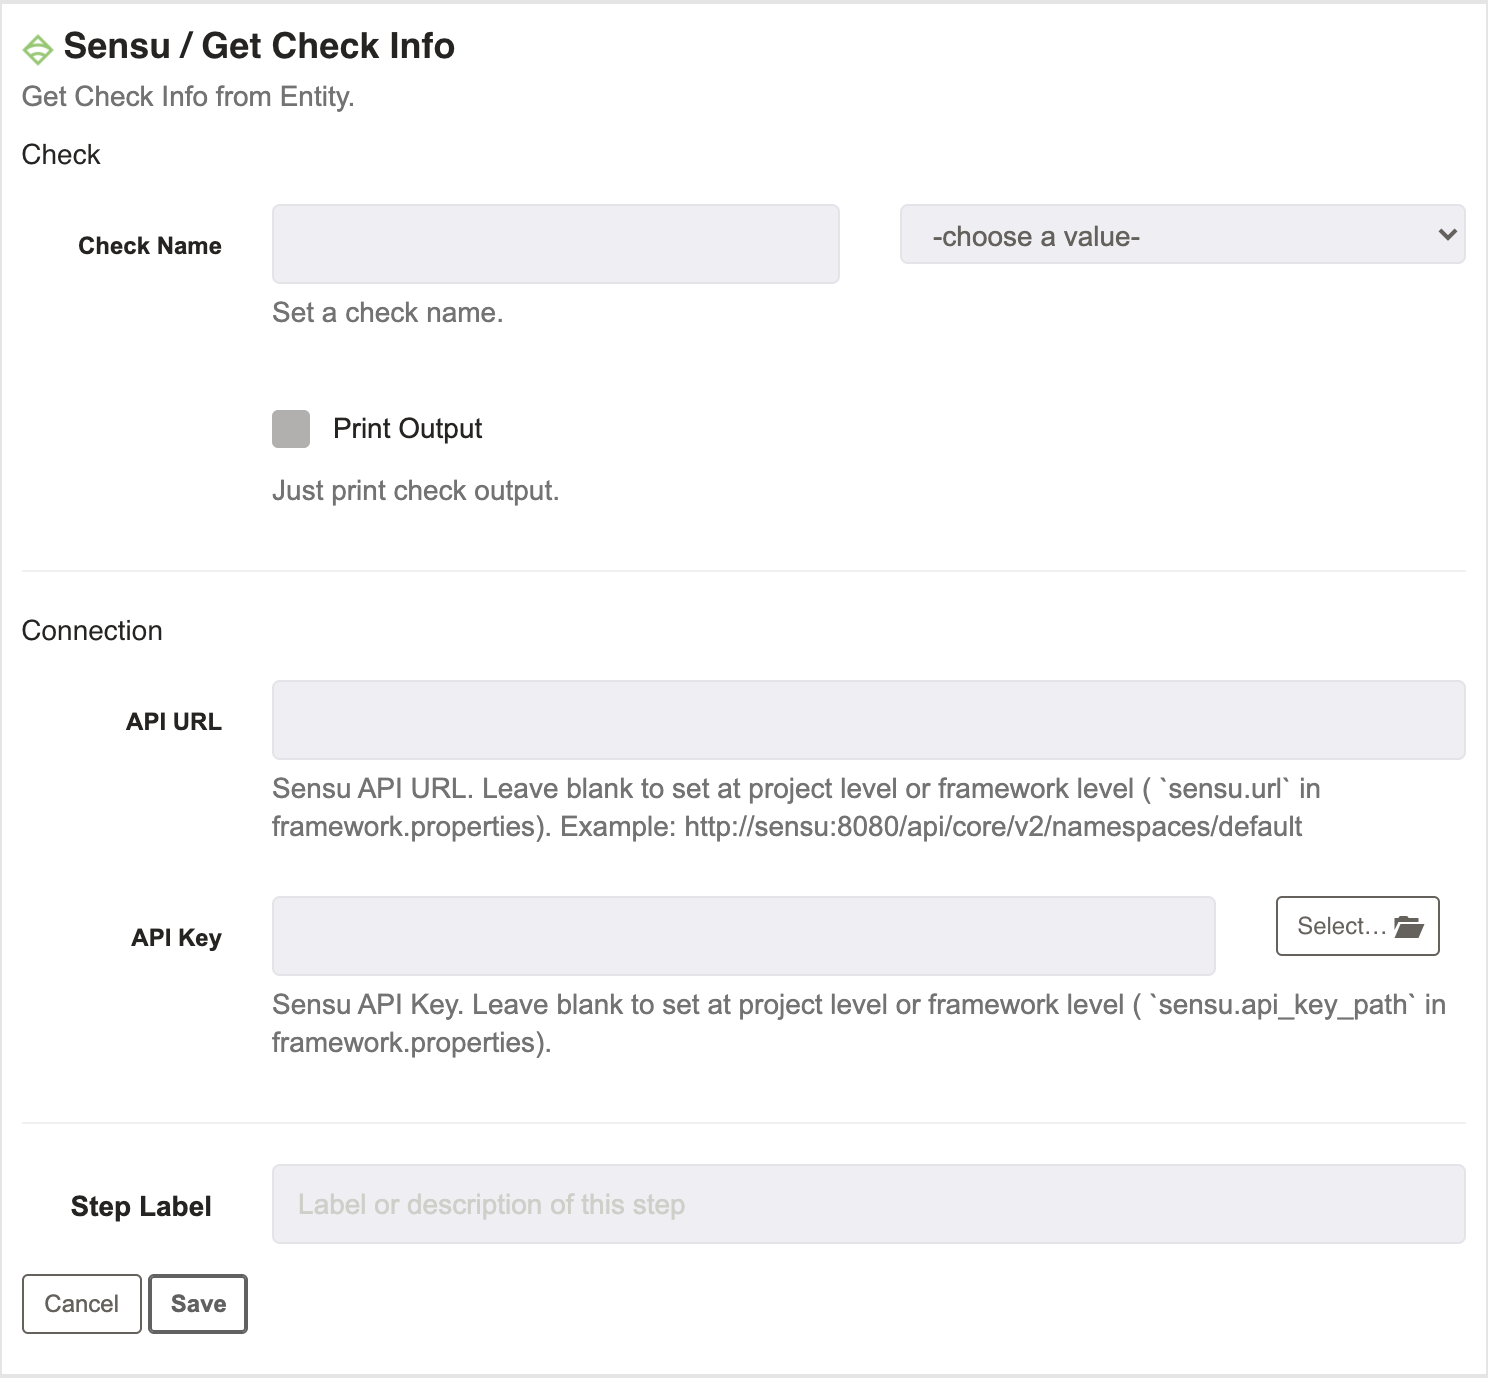Image resolution: width=1488 pixels, height=1378 pixels.
Task: Click the 'API Key' label
Action: point(177,938)
